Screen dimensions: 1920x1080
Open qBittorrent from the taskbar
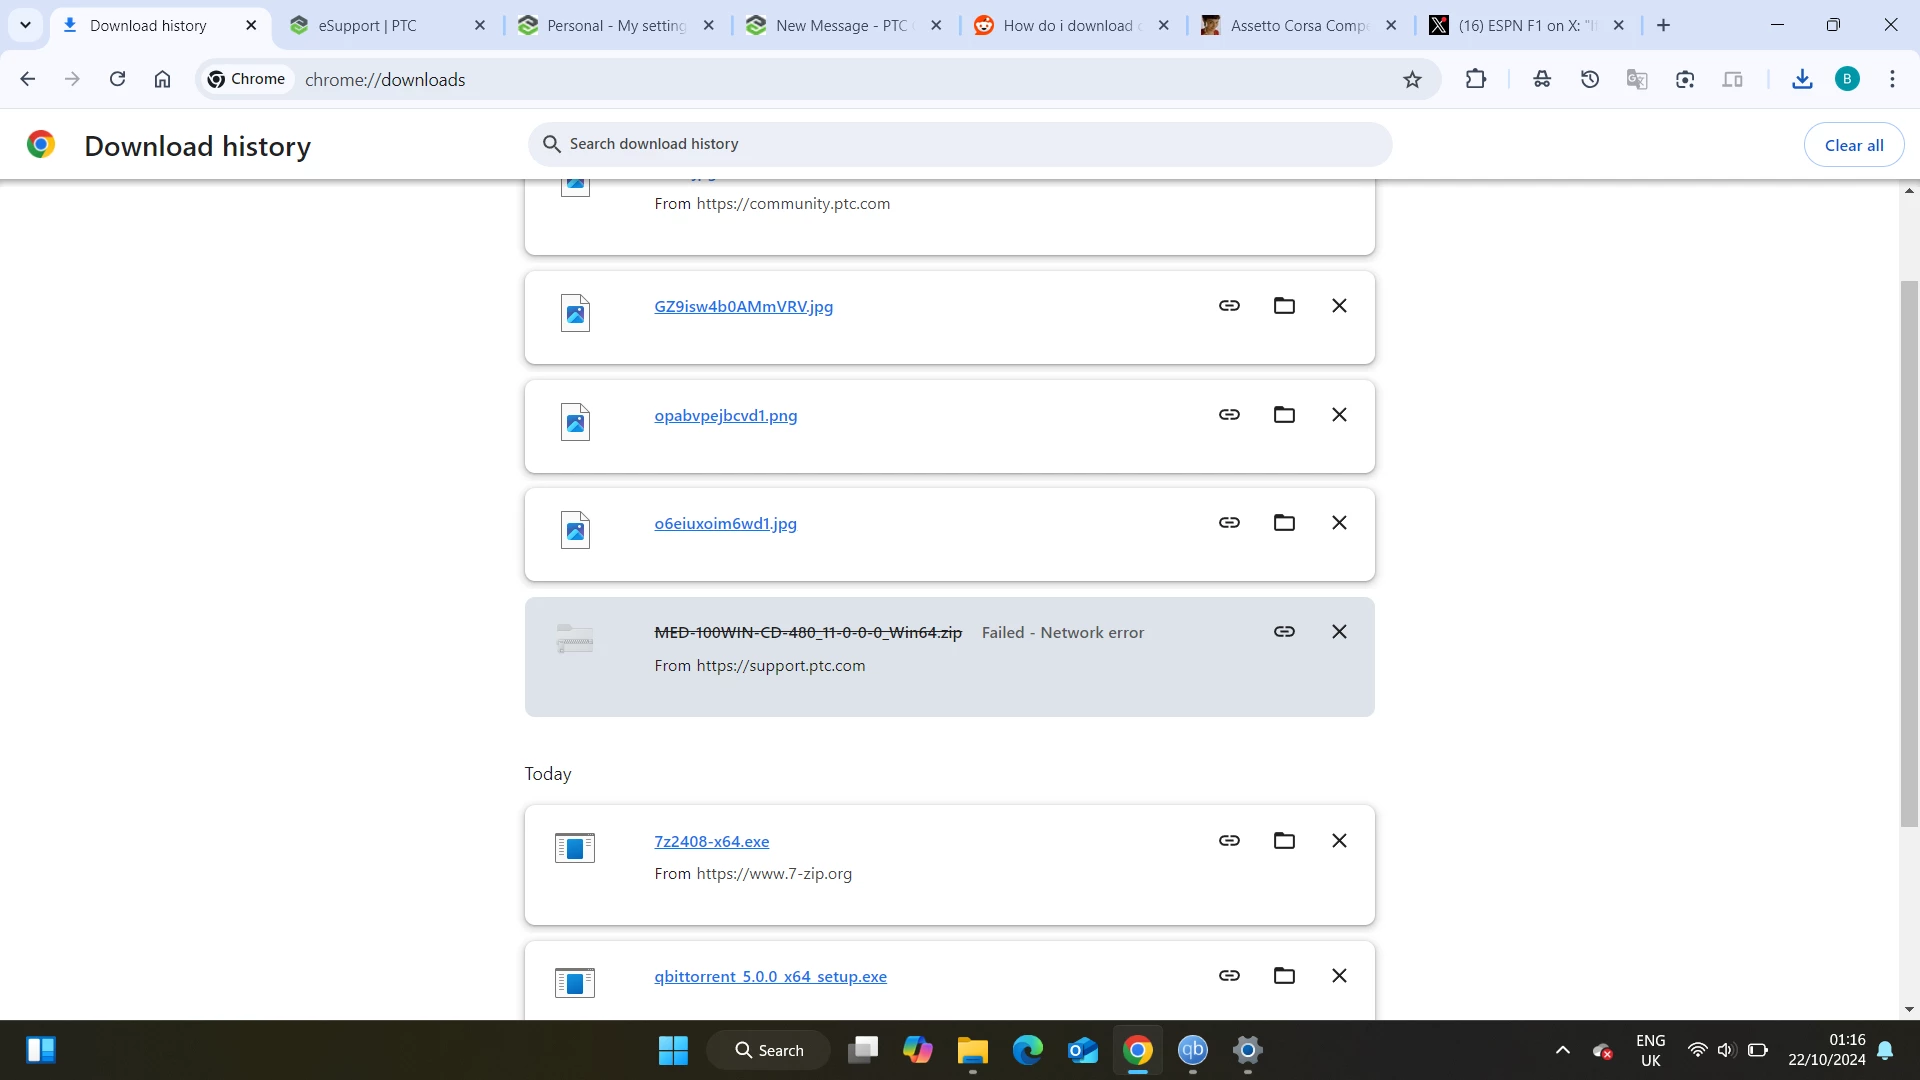click(x=1192, y=1050)
